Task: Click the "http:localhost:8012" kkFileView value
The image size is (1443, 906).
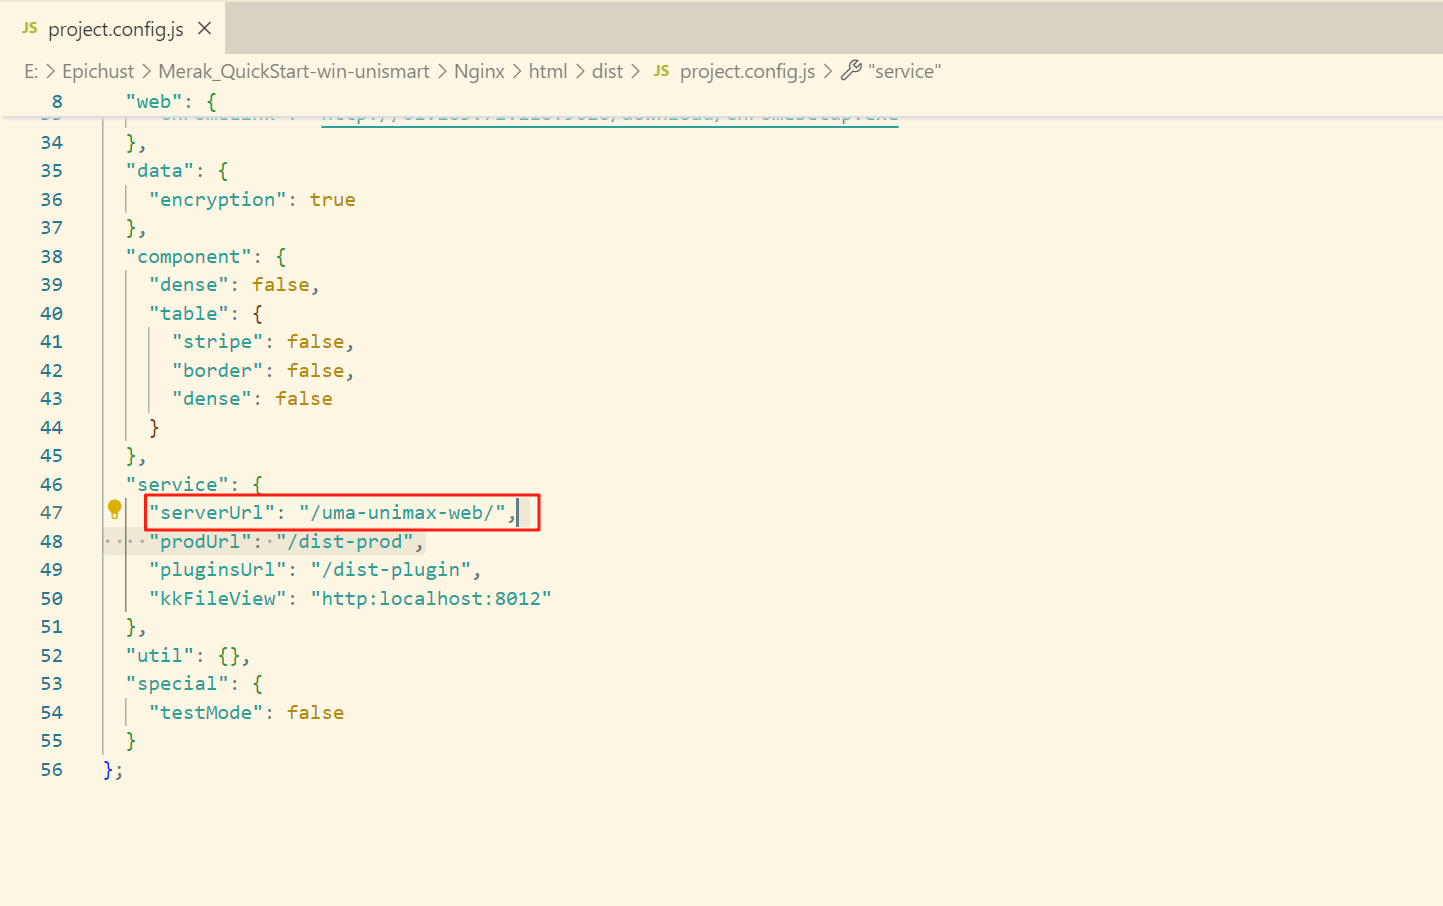Action: click(431, 599)
